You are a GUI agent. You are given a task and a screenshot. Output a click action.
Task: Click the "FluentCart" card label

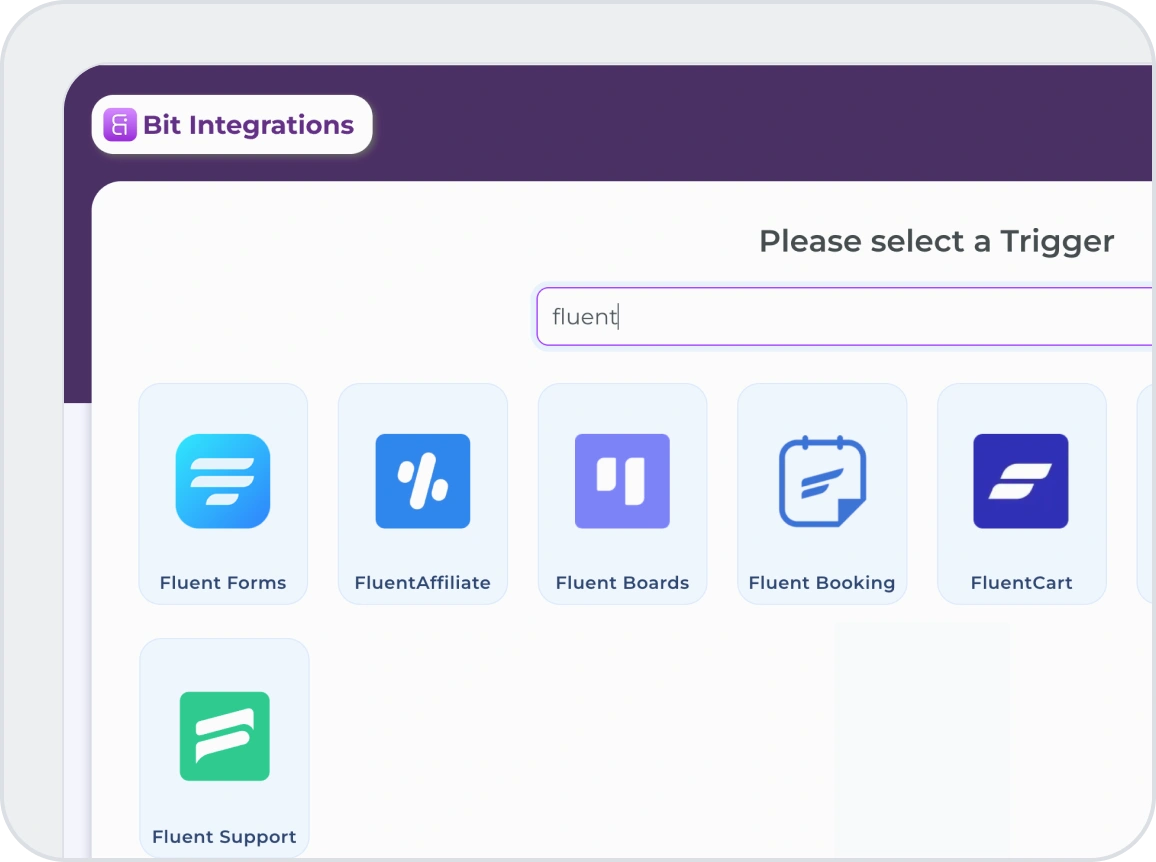(x=1021, y=583)
